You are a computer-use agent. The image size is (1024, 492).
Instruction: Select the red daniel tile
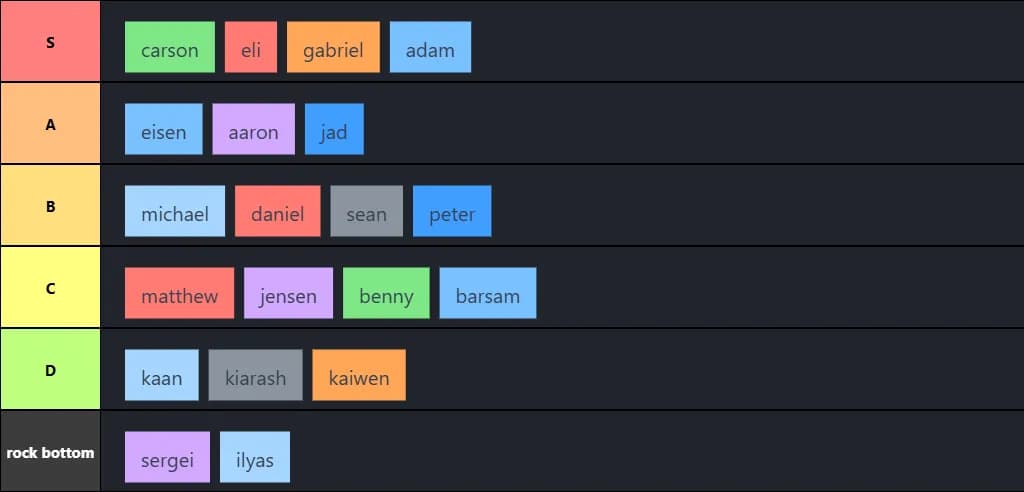[277, 211]
